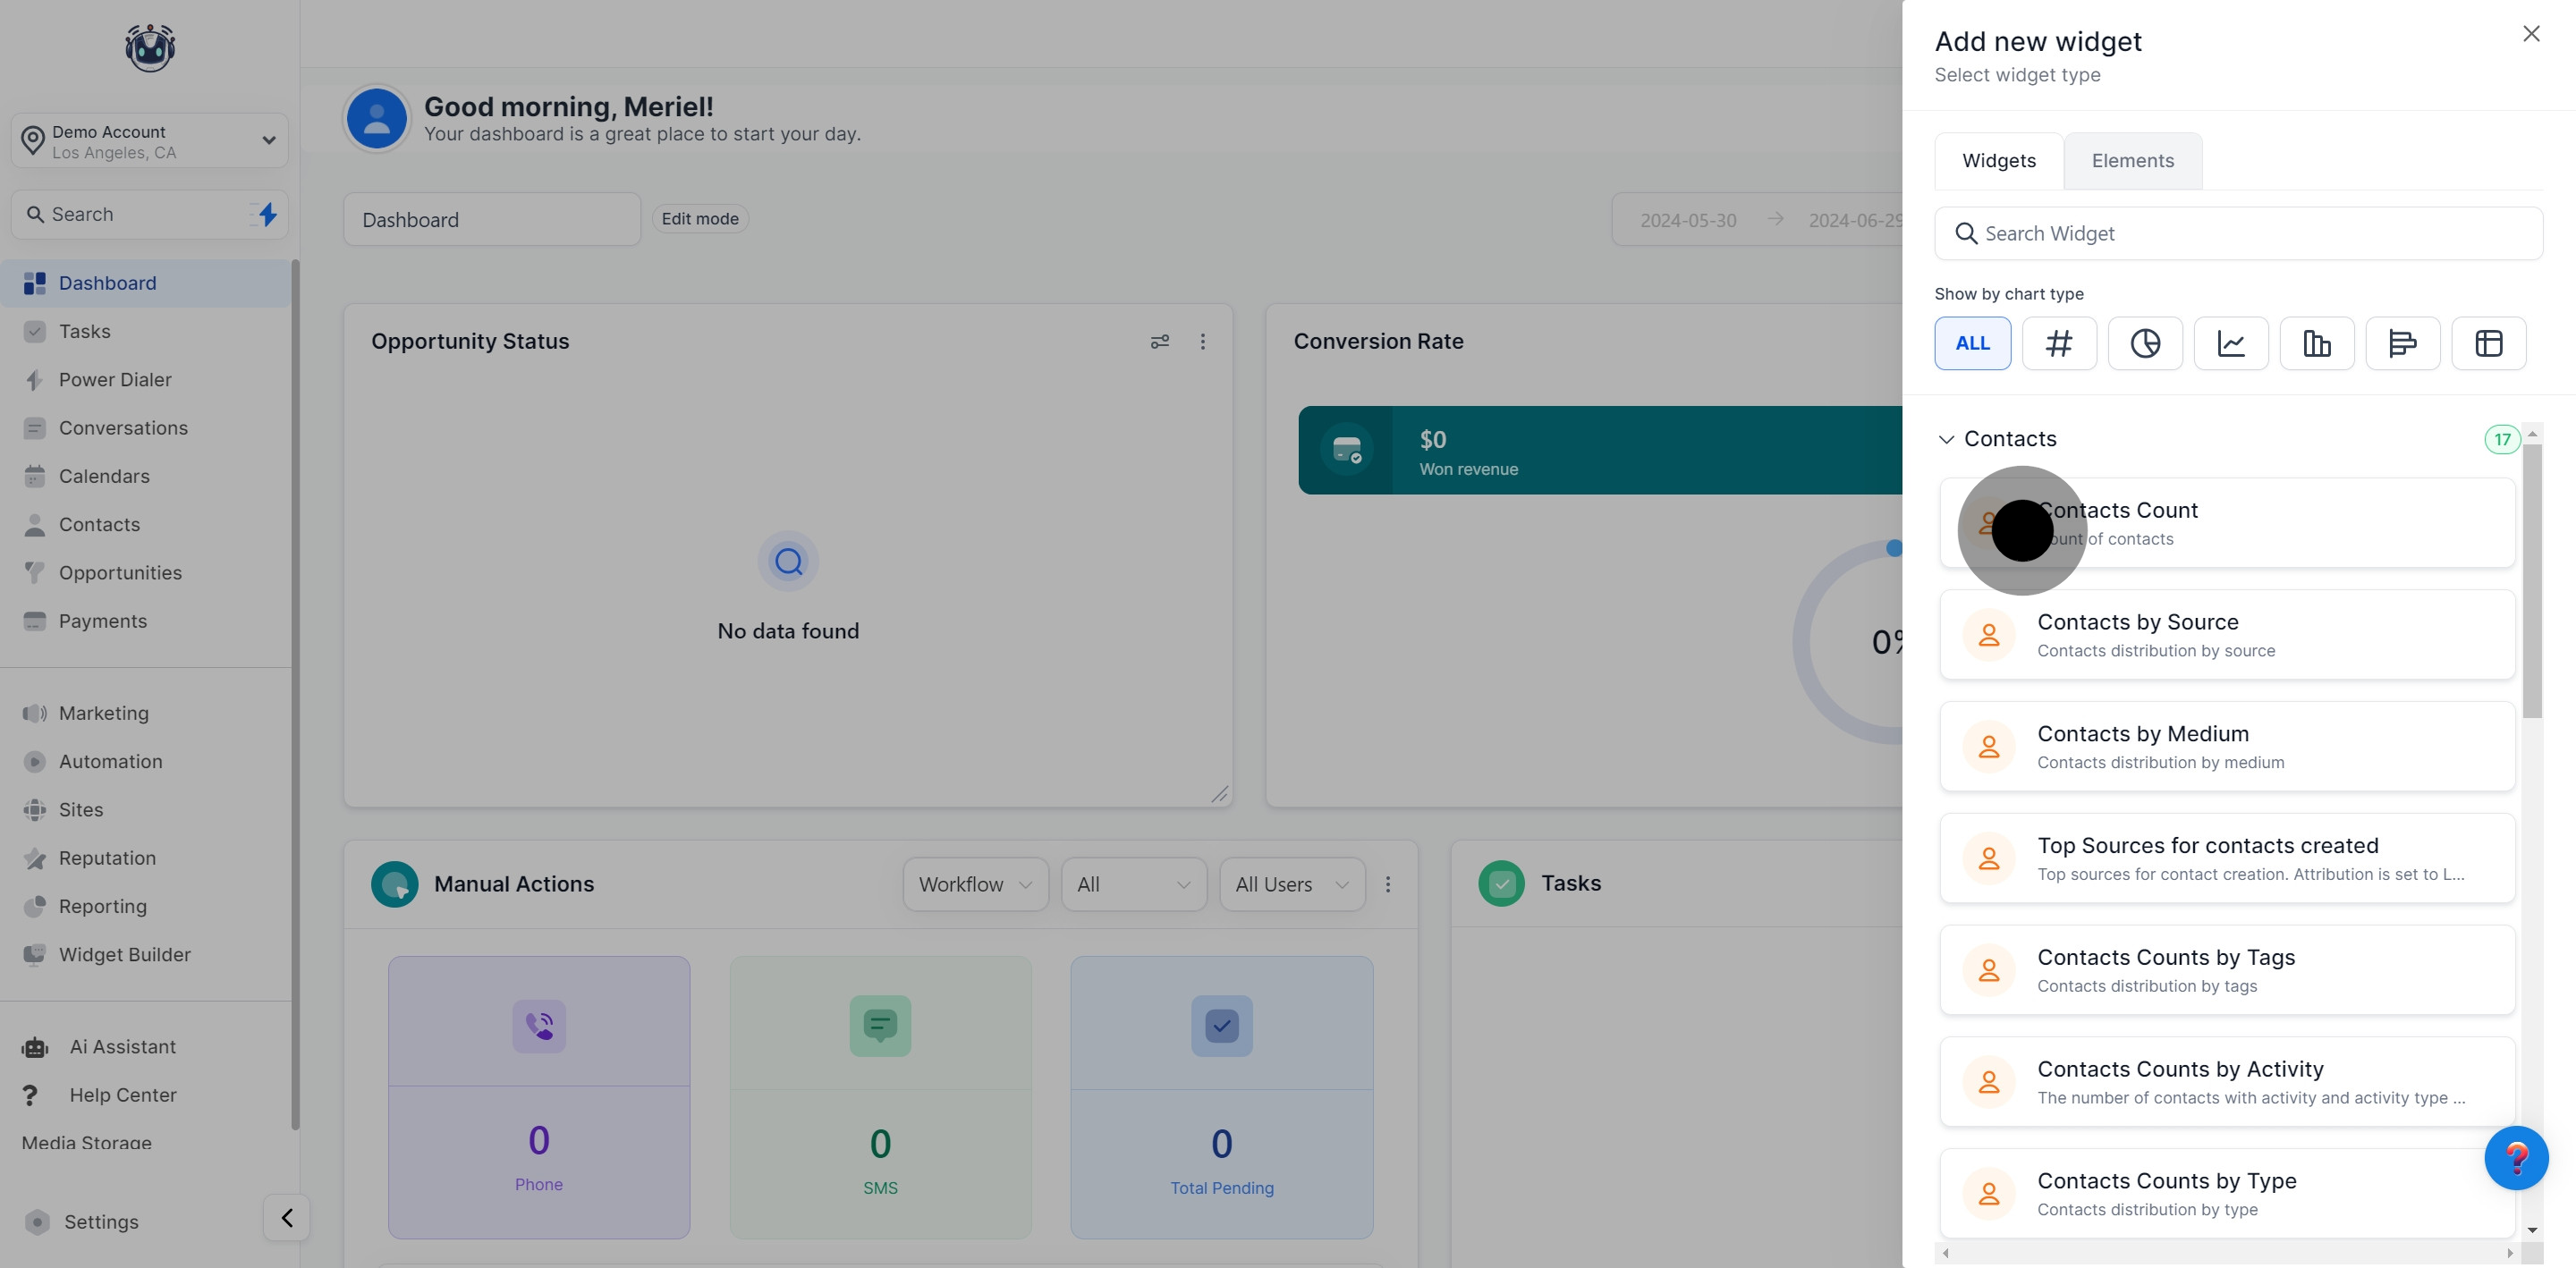Image resolution: width=2576 pixels, height=1268 pixels.
Task: Open the Workflow dropdown in Manual Actions
Action: 974,884
